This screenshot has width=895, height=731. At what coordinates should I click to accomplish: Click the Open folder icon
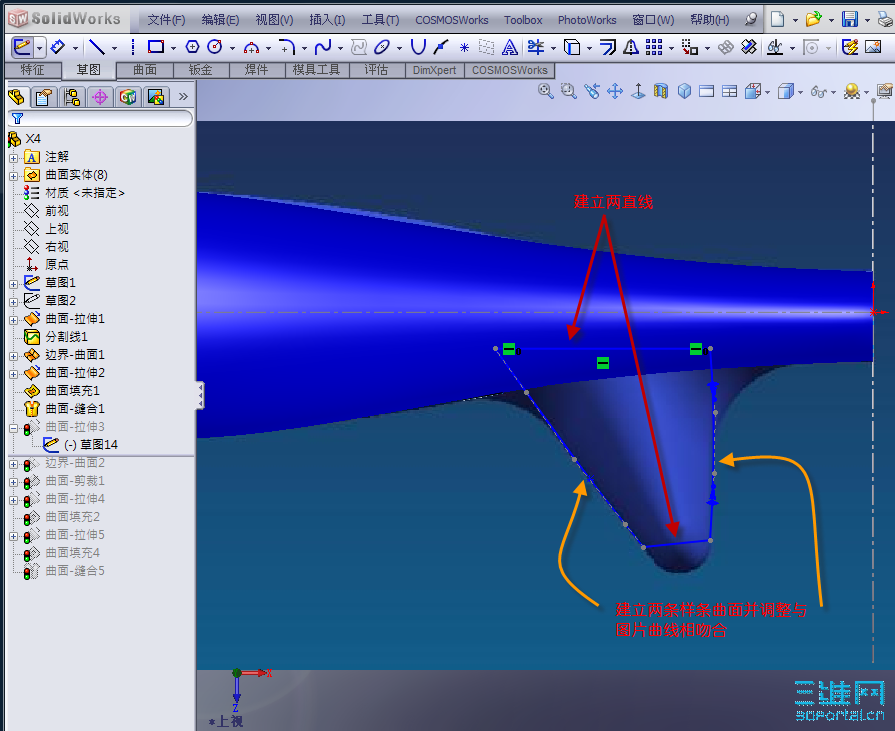coord(813,19)
